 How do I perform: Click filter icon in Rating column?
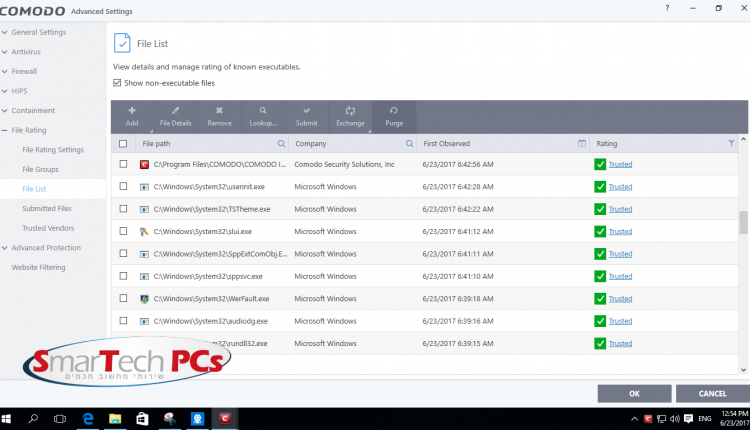[x=731, y=143]
